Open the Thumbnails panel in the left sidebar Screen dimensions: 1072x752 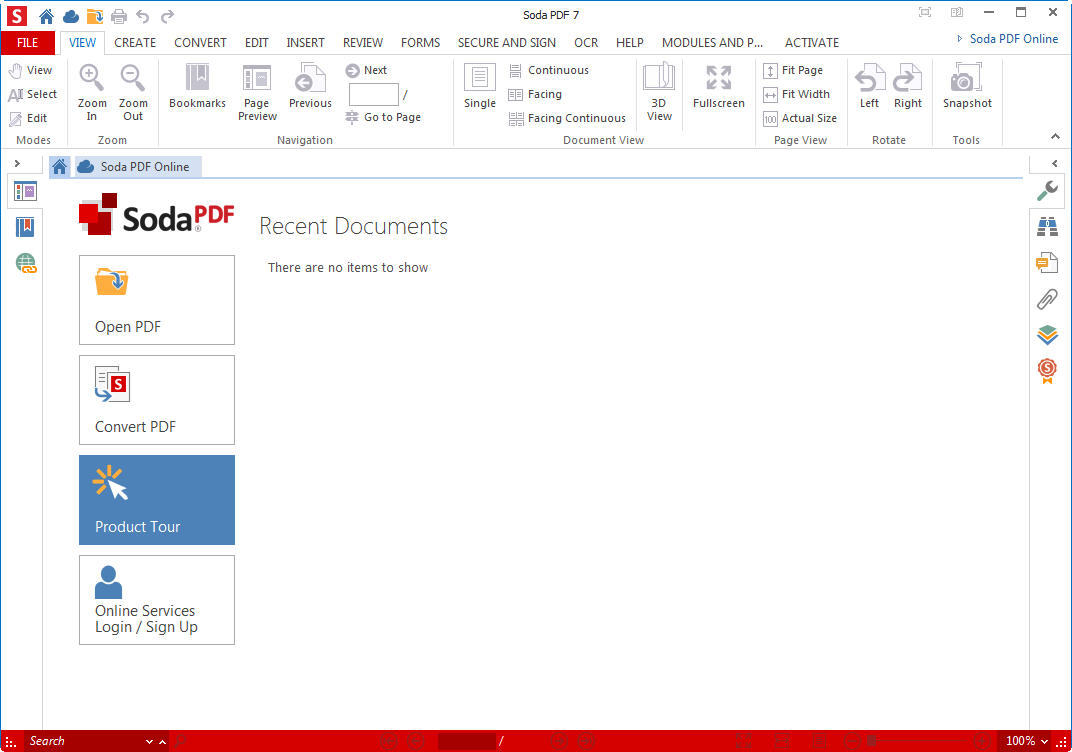(24, 190)
